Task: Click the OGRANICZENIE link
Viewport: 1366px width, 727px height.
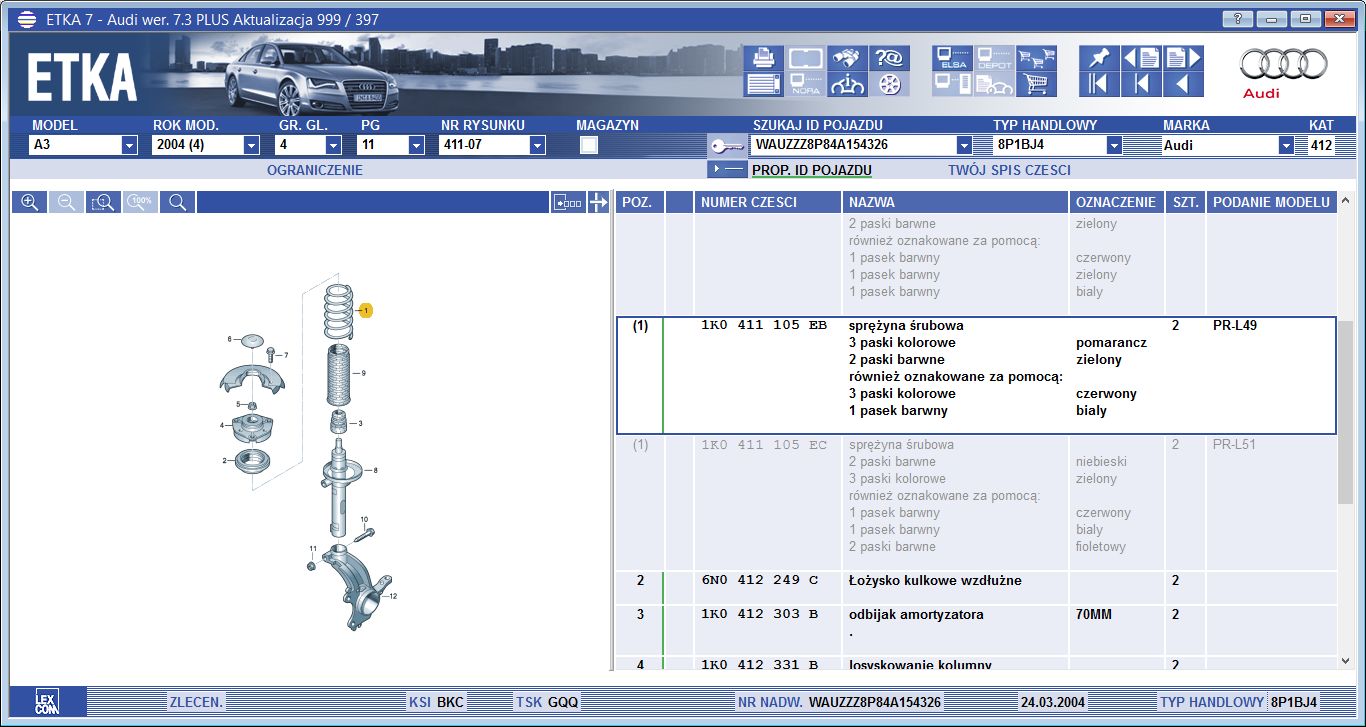Action: click(x=315, y=170)
